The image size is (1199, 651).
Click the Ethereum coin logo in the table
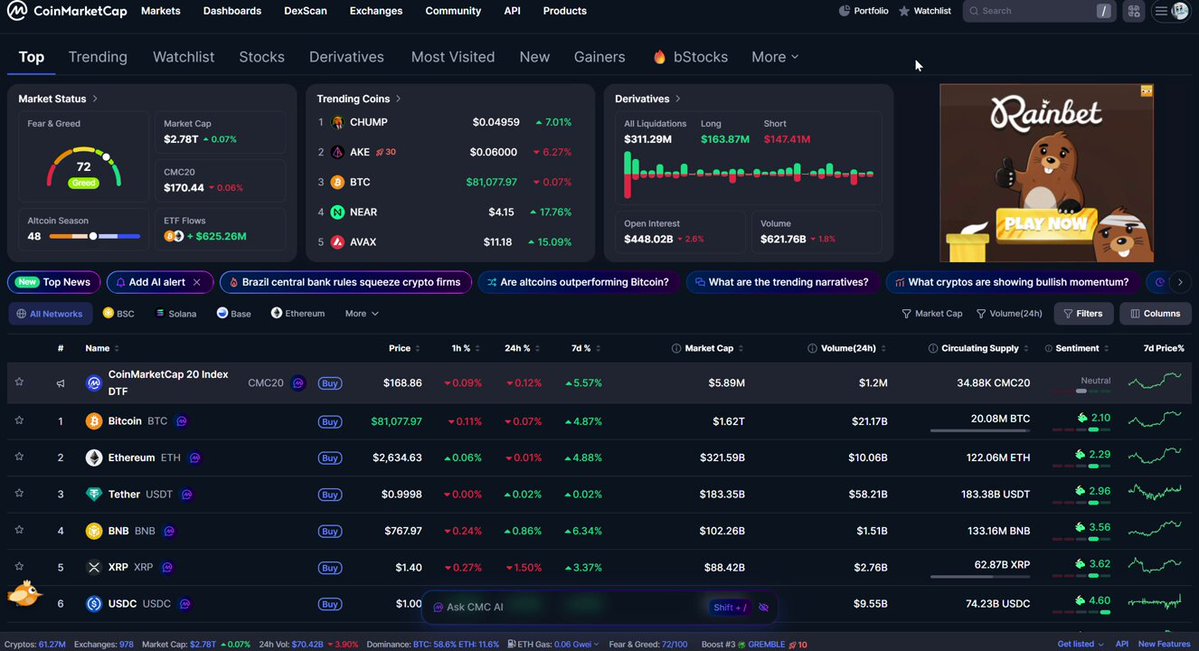[x=94, y=457]
